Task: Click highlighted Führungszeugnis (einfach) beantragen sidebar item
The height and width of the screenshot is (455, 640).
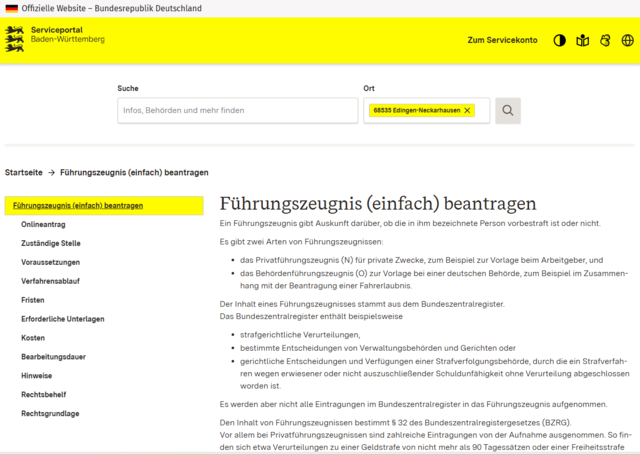Action: pyautogui.click(x=78, y=206)
